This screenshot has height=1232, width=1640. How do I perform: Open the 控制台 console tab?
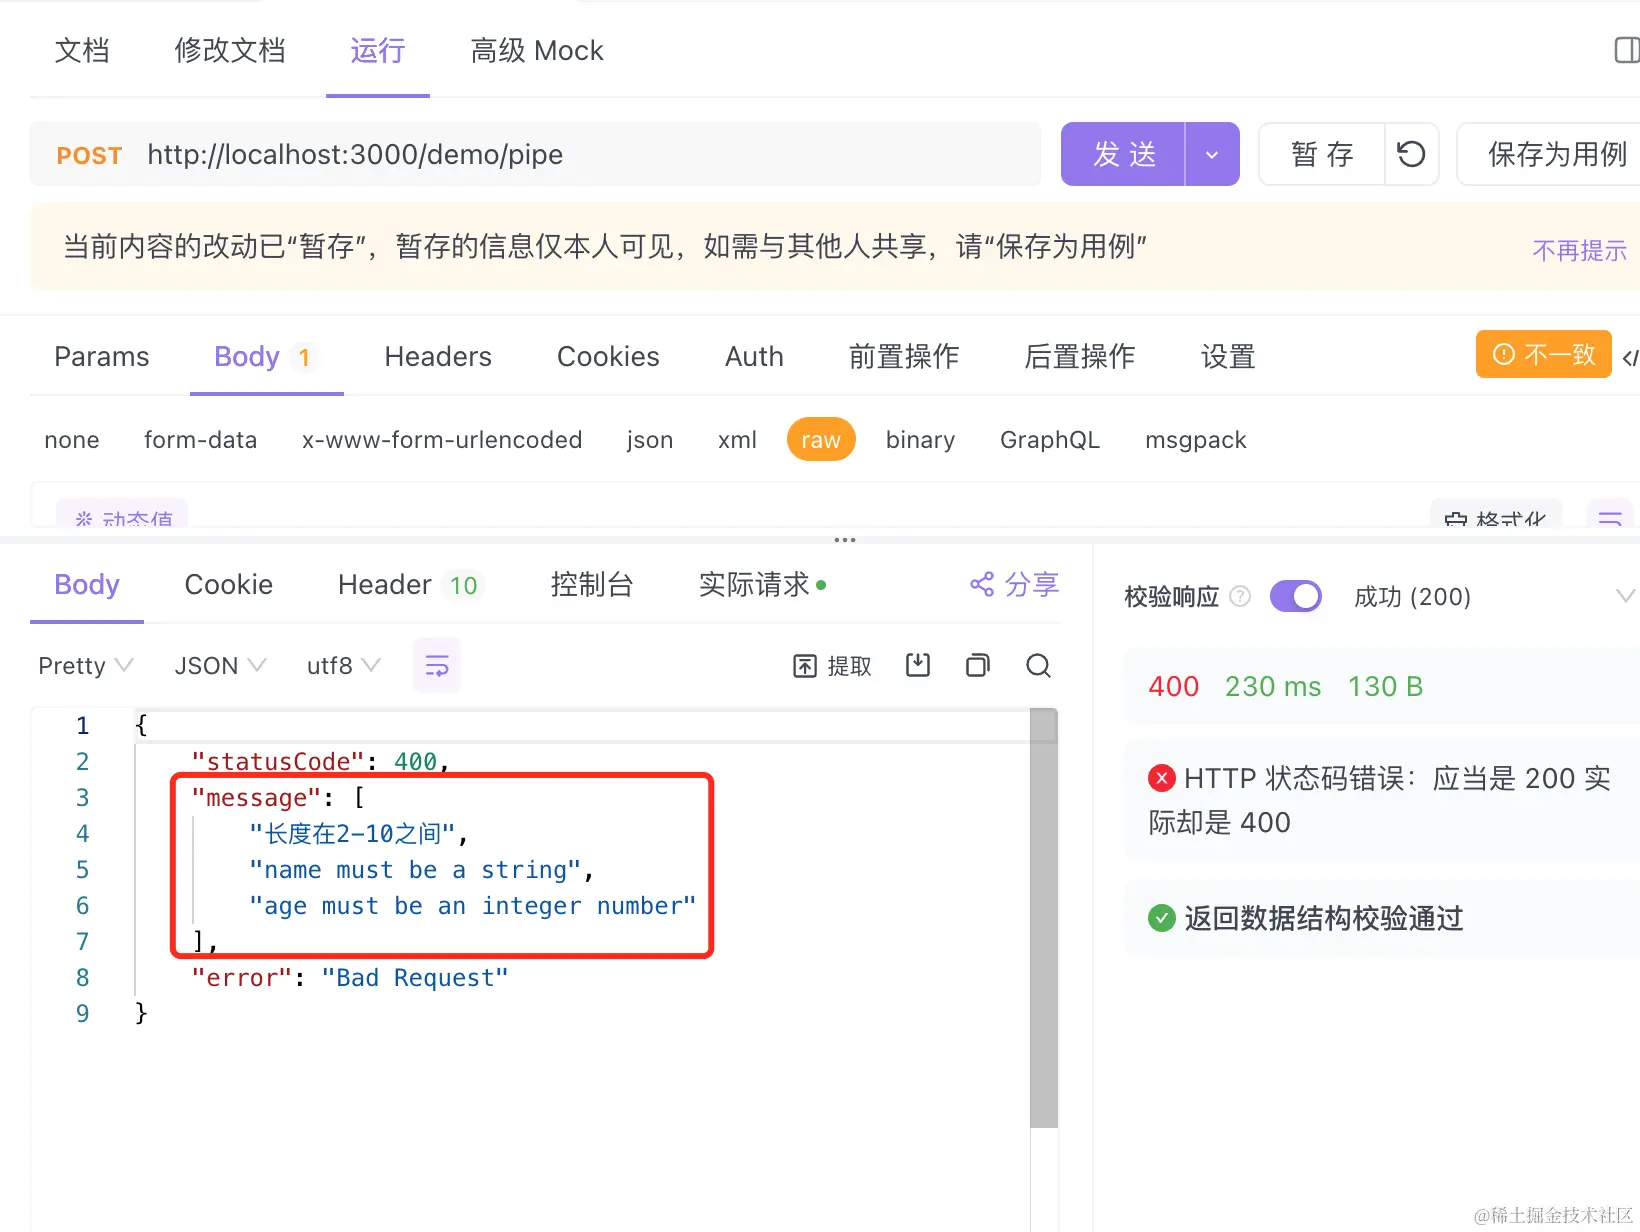592,585
